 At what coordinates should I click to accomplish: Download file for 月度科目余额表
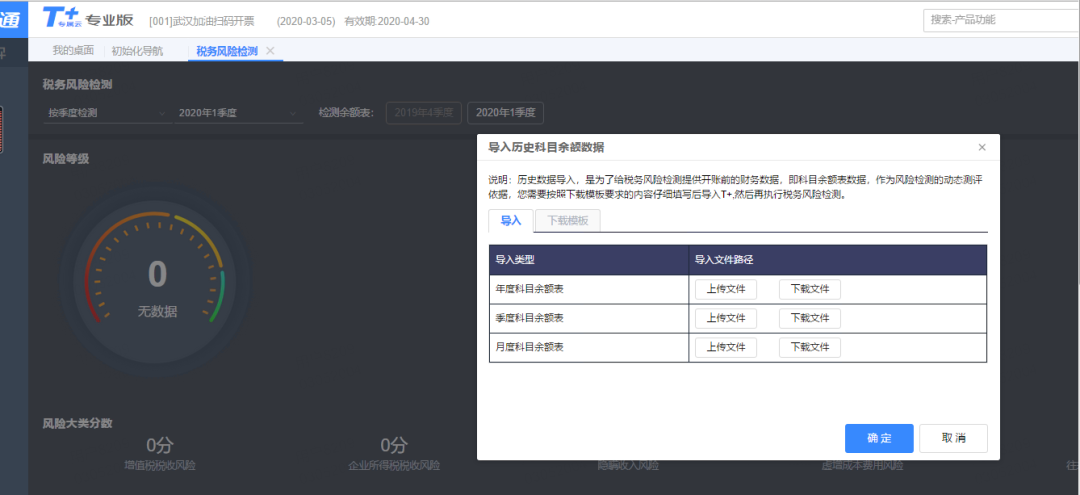pos(809,347)
